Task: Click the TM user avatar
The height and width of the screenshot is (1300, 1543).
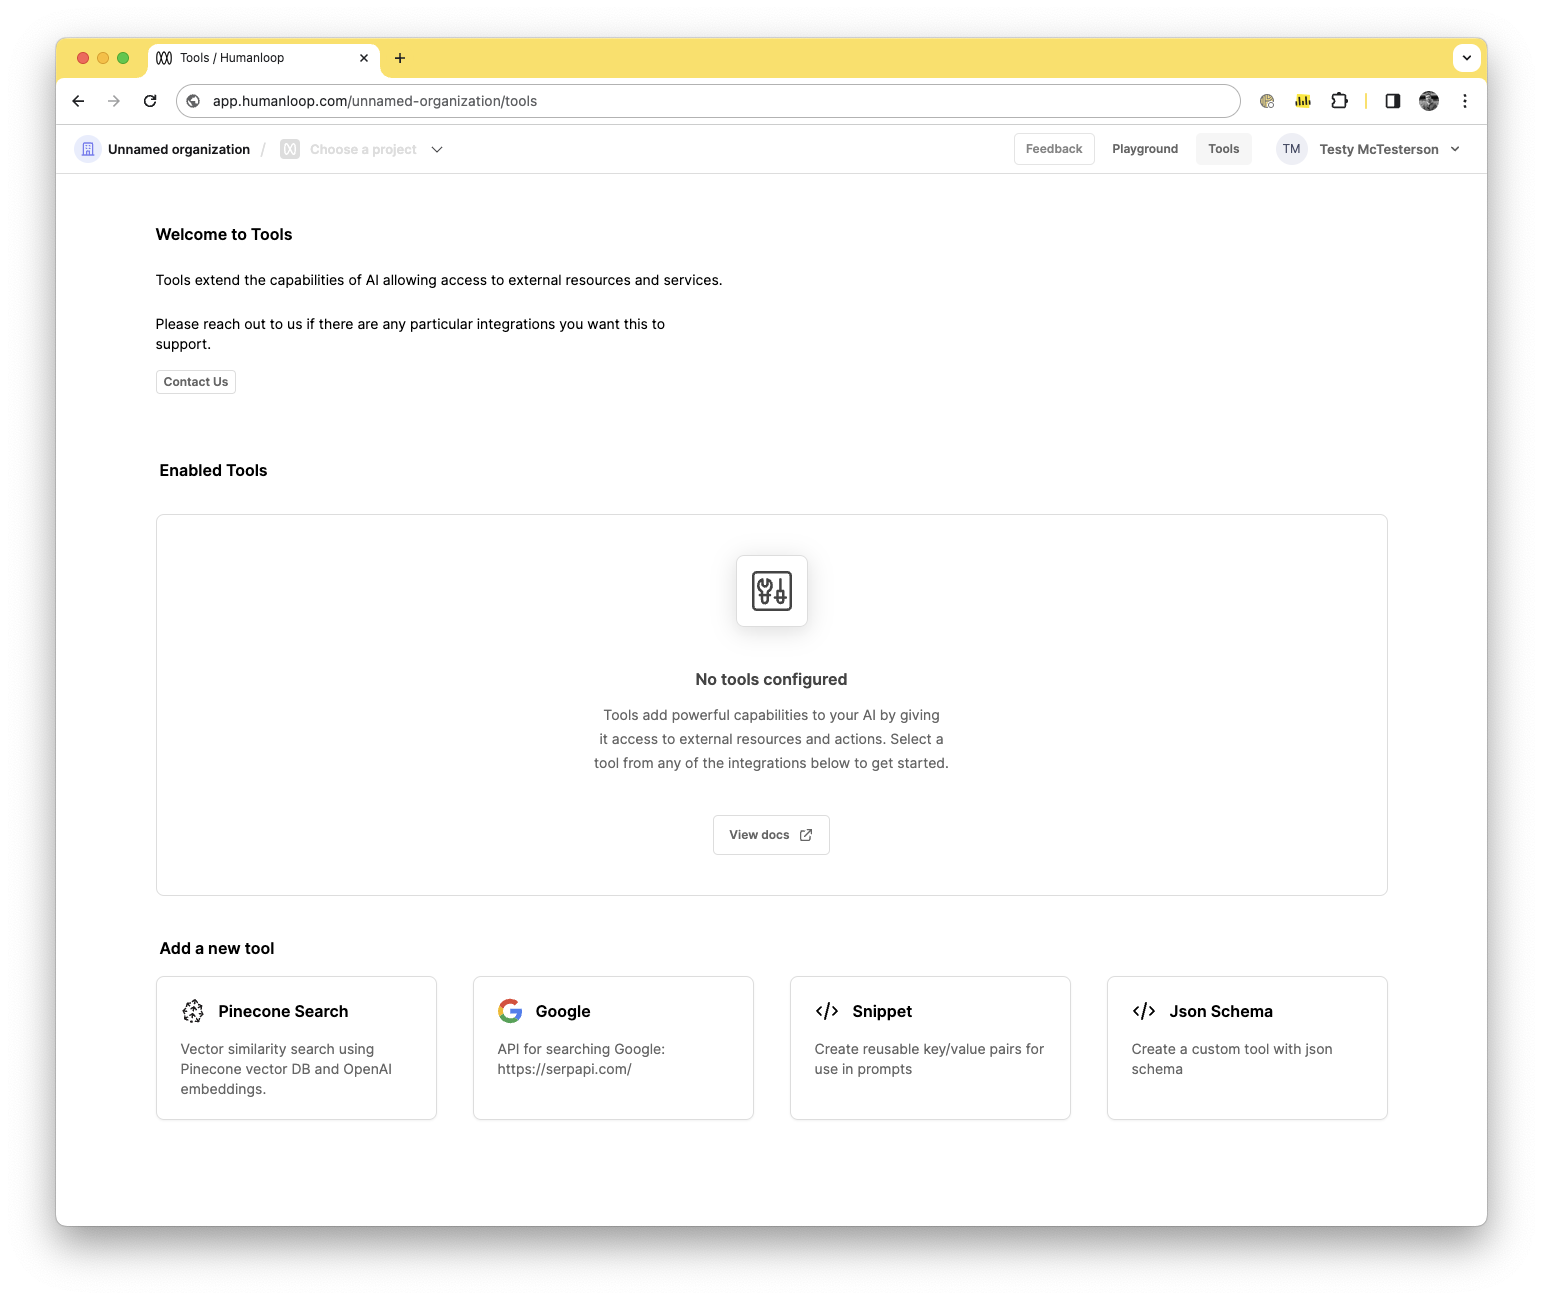Action: [1292, 149]
